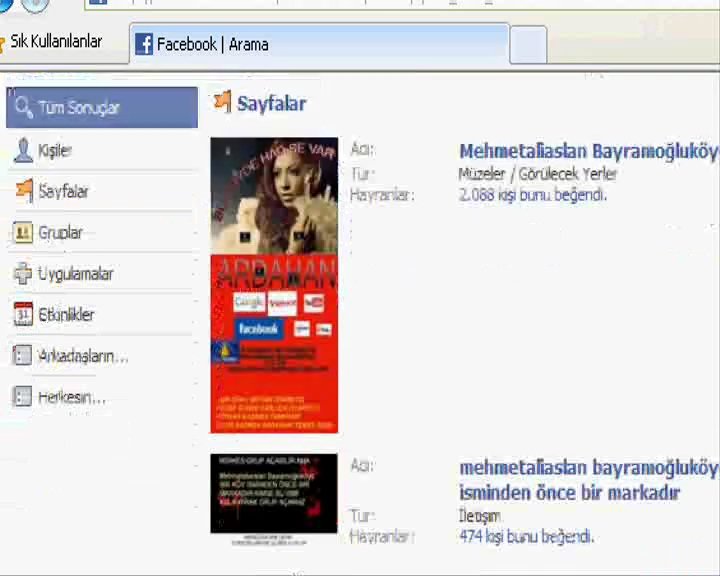The height and width of the screenshot is (576, 720).
Task: Open Sık Kullanılanlar favorites label
Action: click(56, 42)
